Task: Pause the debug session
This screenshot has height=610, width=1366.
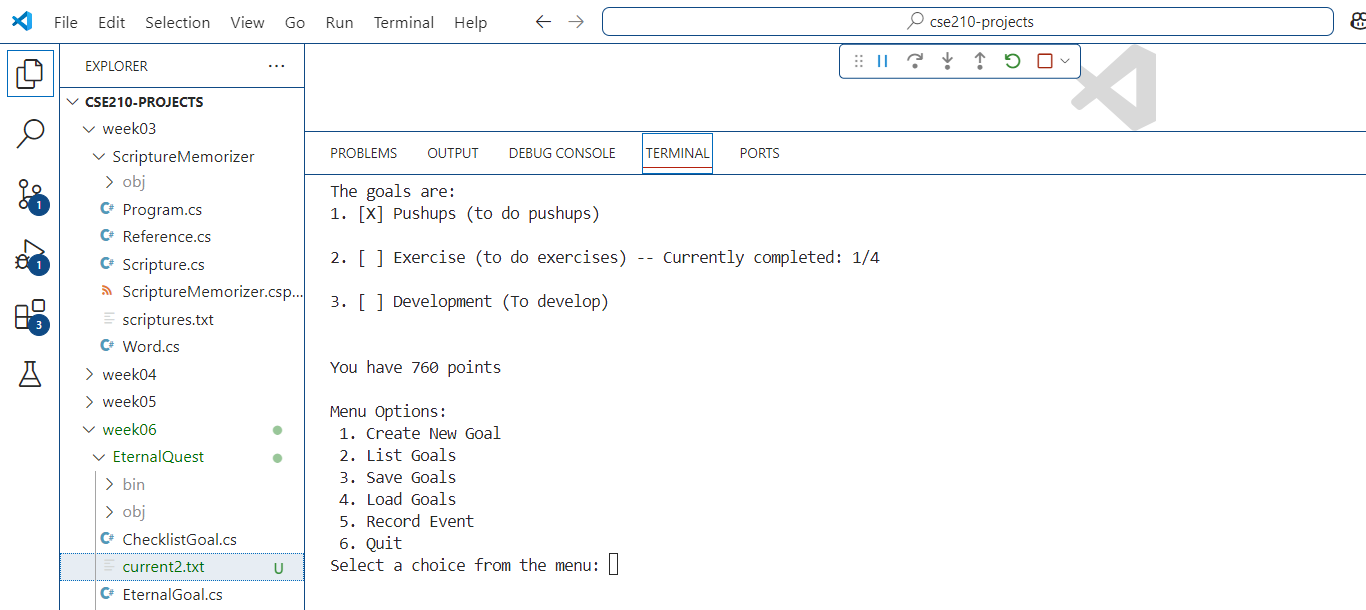Action: click(883, 61)
